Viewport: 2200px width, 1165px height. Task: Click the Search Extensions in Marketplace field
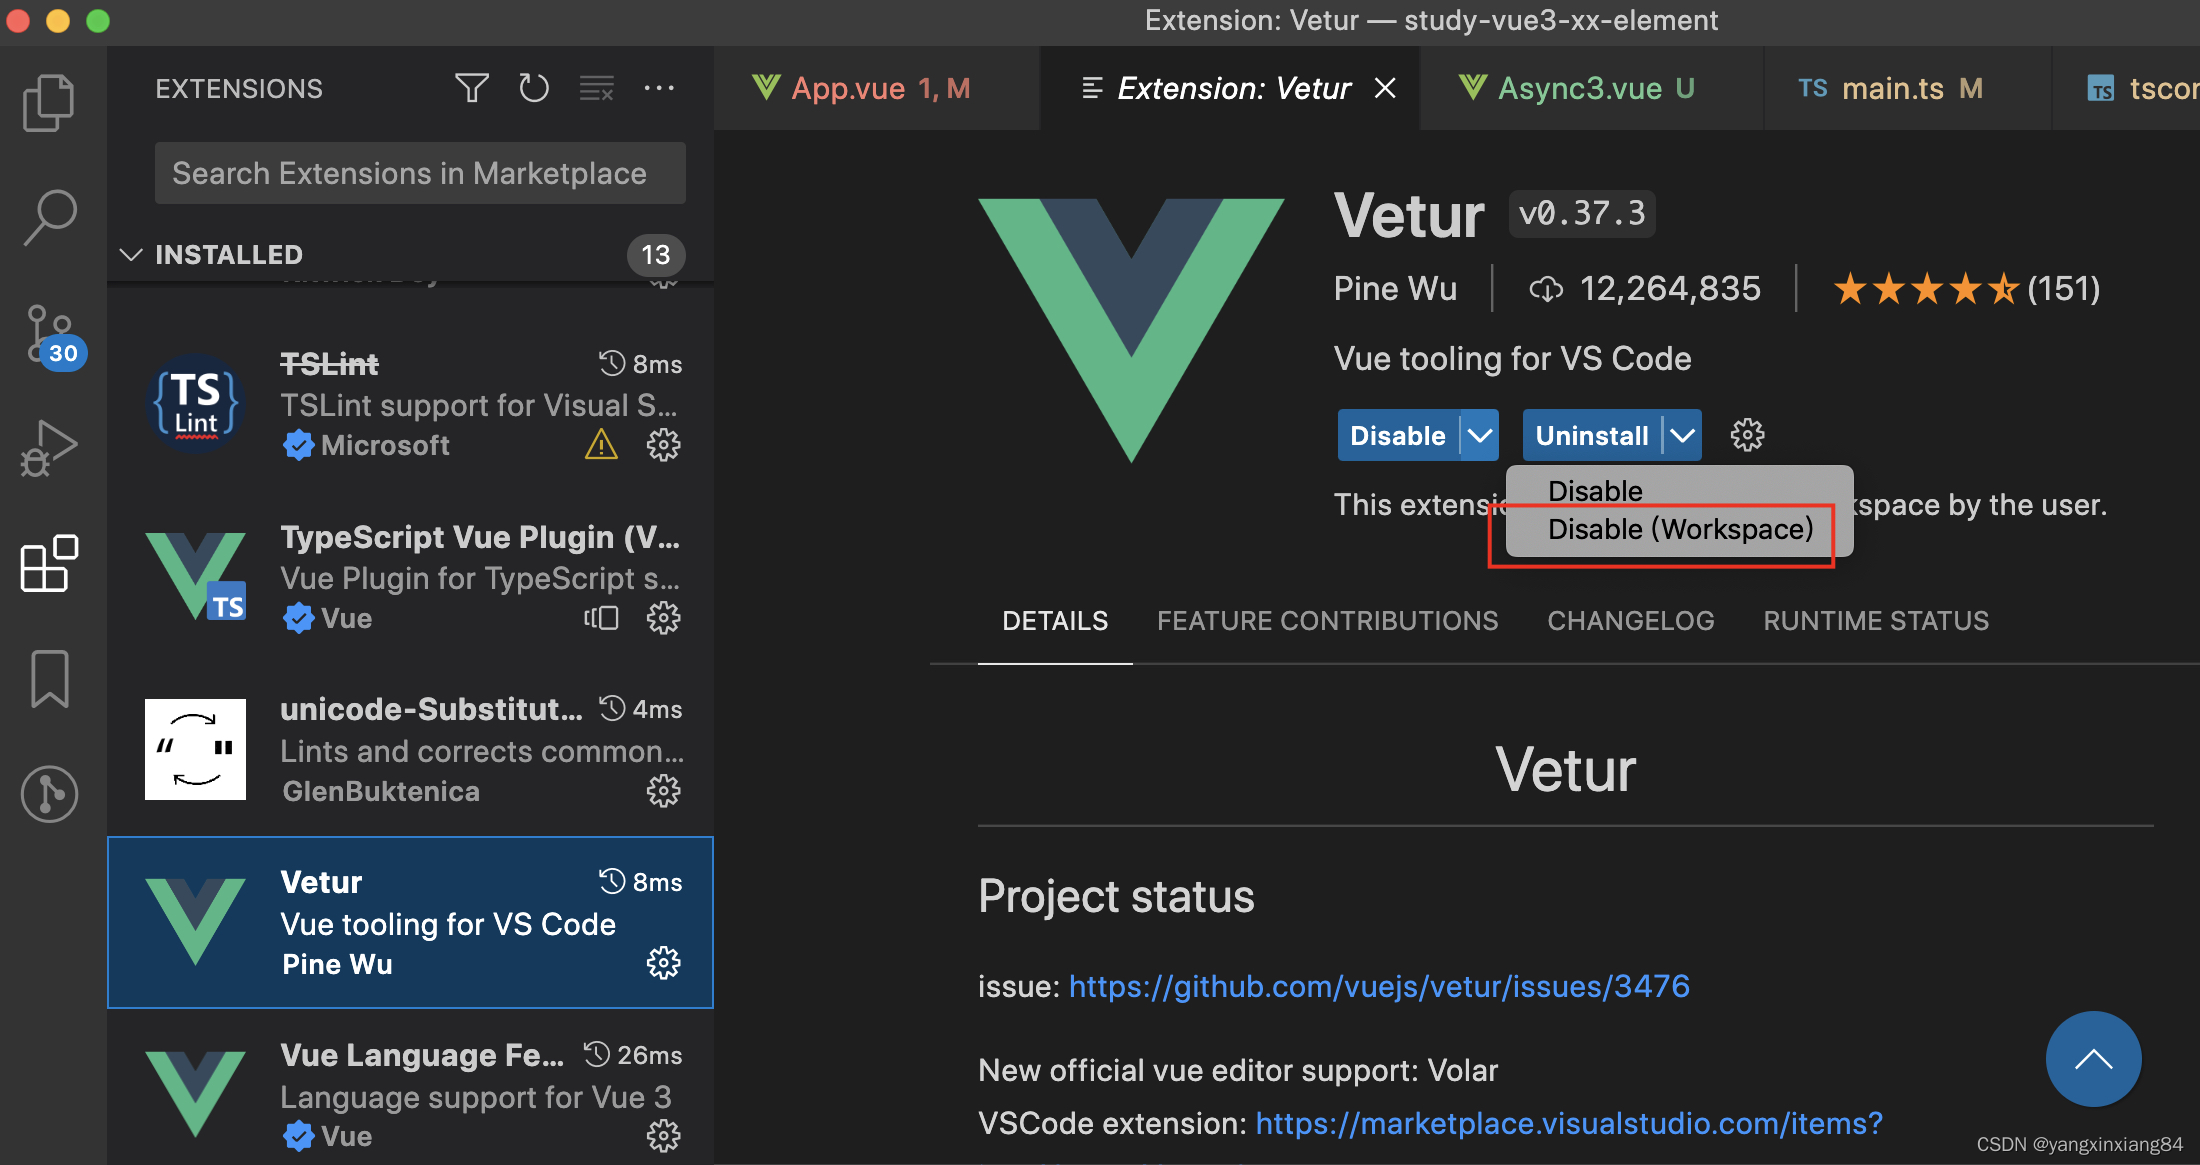[420, 174]
